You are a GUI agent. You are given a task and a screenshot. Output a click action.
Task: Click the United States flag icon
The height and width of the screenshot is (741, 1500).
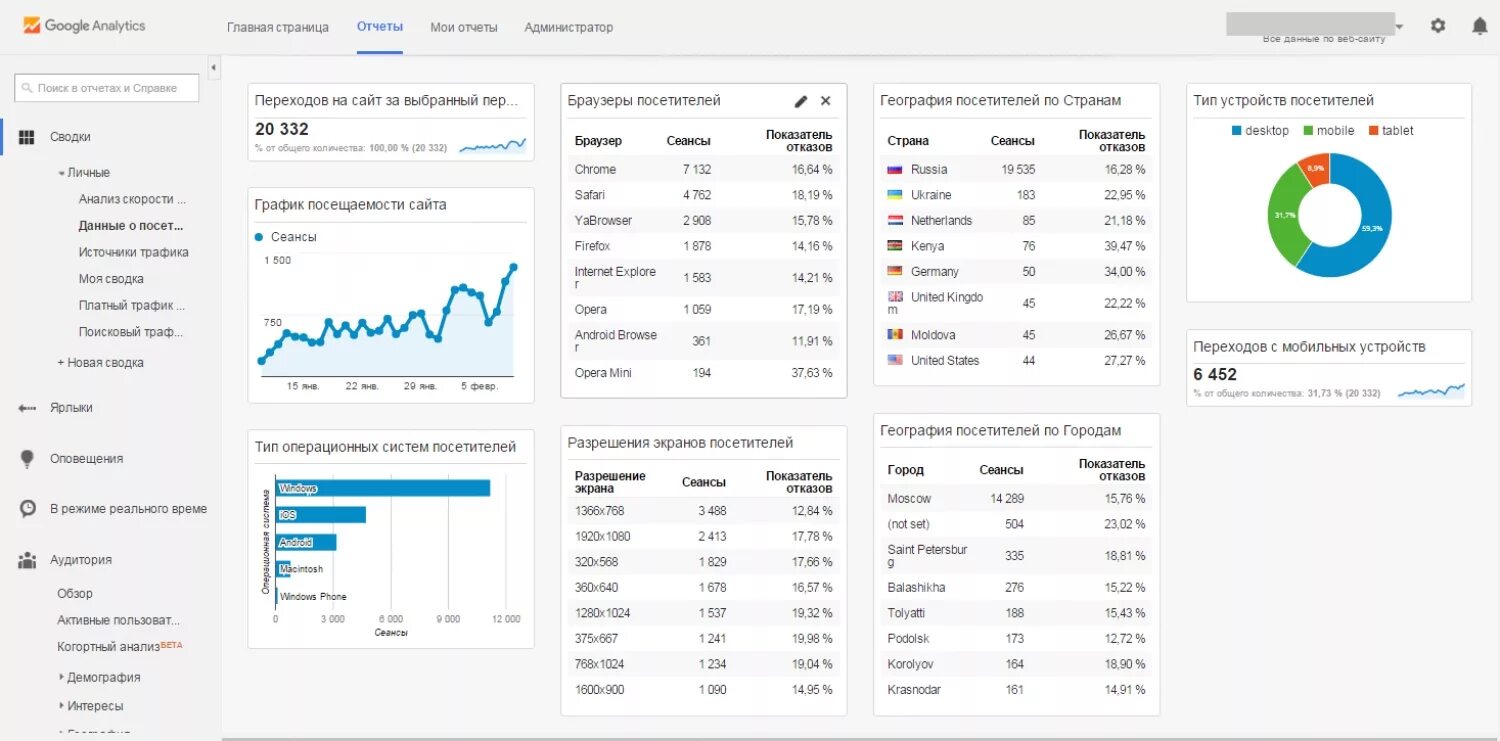coord(895,360)
